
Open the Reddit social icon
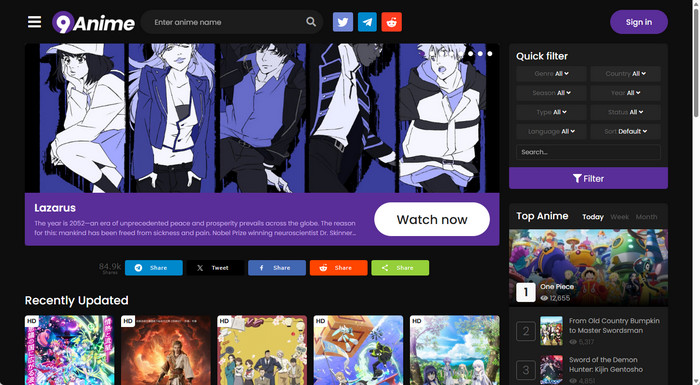point(392,22)
